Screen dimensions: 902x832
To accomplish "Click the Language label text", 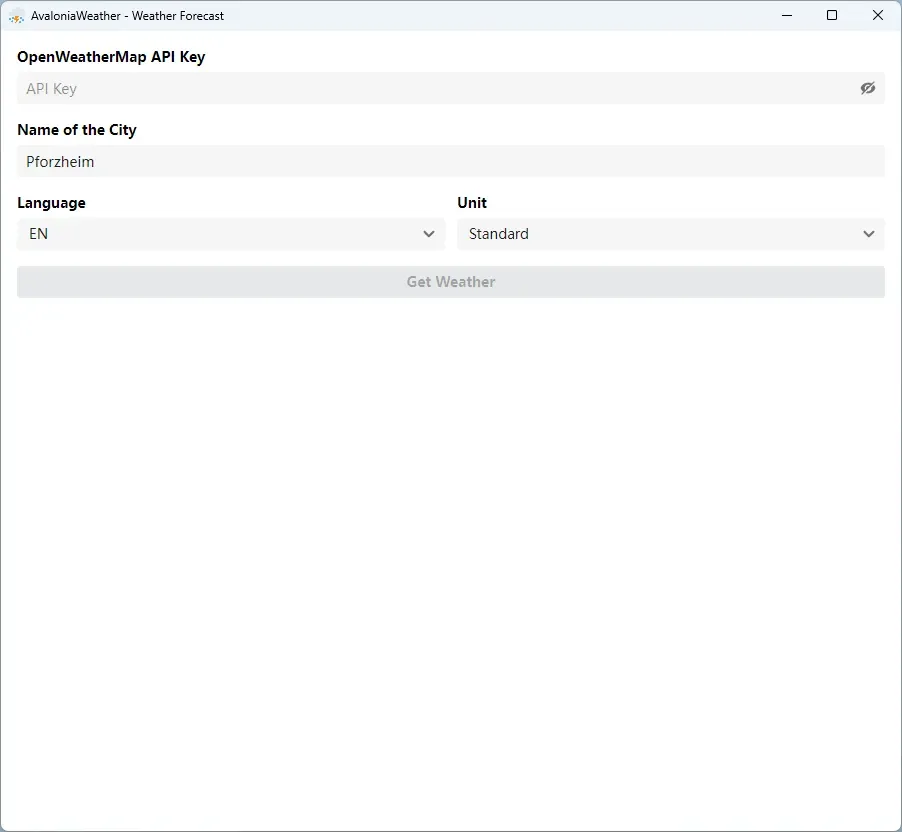I will pyautogui.click(x=52, y=203).
